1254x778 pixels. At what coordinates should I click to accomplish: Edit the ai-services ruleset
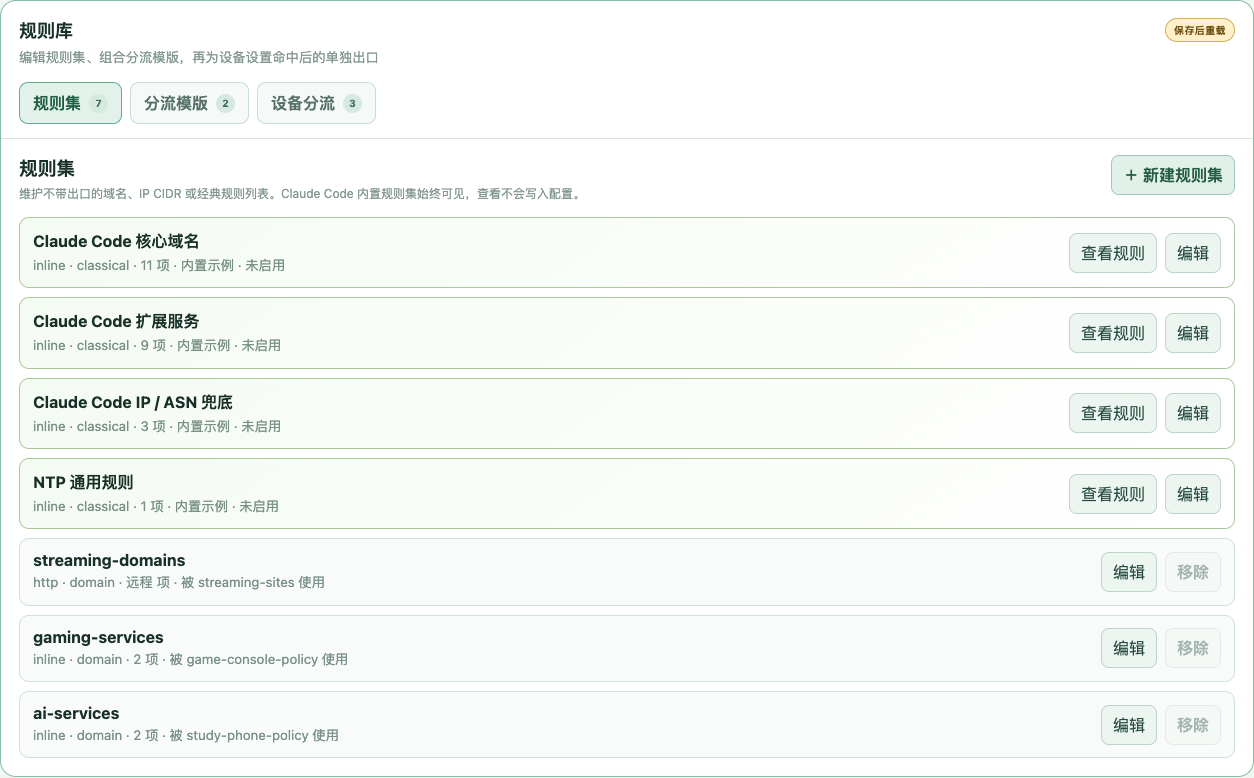[1129, 725]
